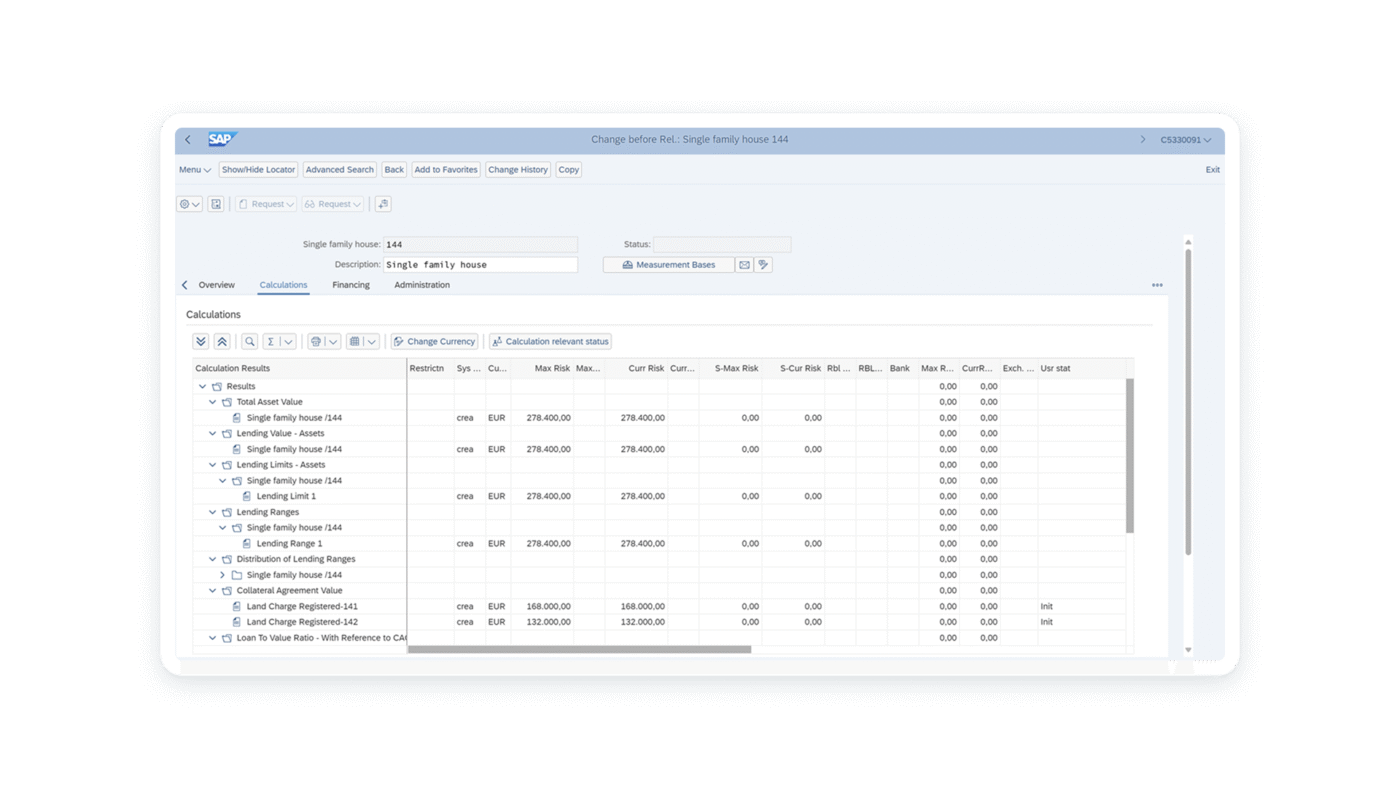Click the notes/annotate icon next to the envelope

tap(762, 264)
